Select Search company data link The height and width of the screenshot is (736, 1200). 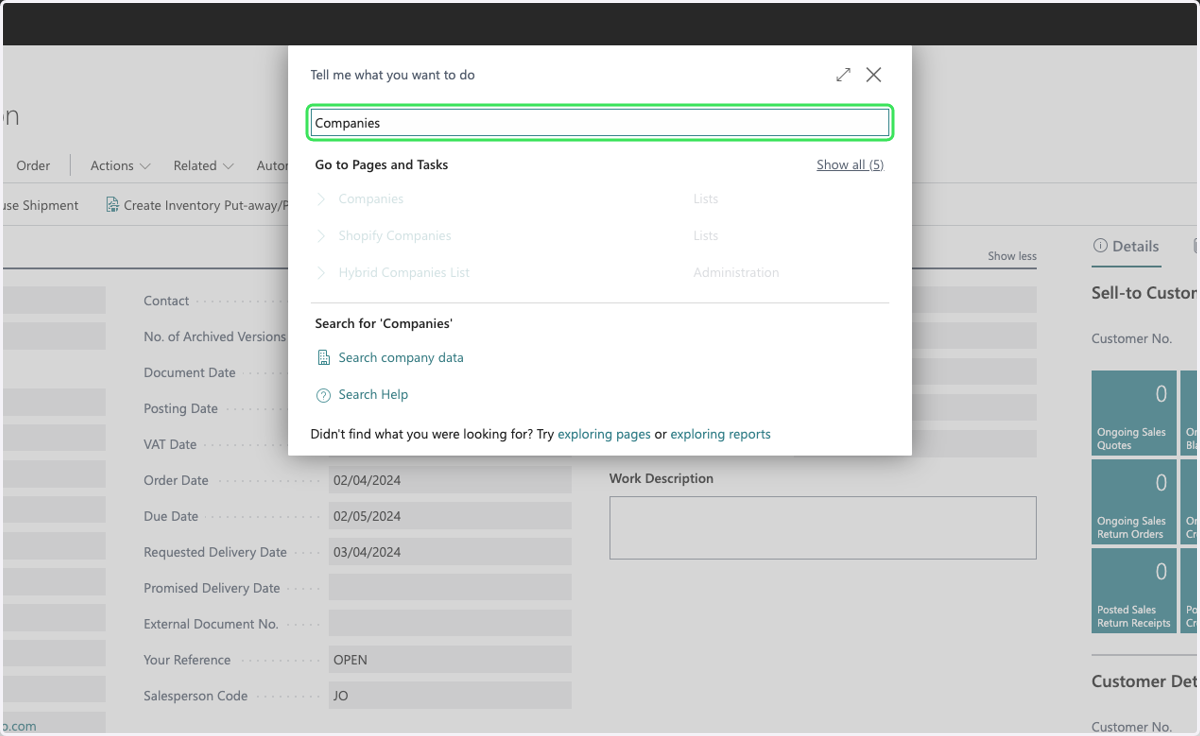point(401,358)
